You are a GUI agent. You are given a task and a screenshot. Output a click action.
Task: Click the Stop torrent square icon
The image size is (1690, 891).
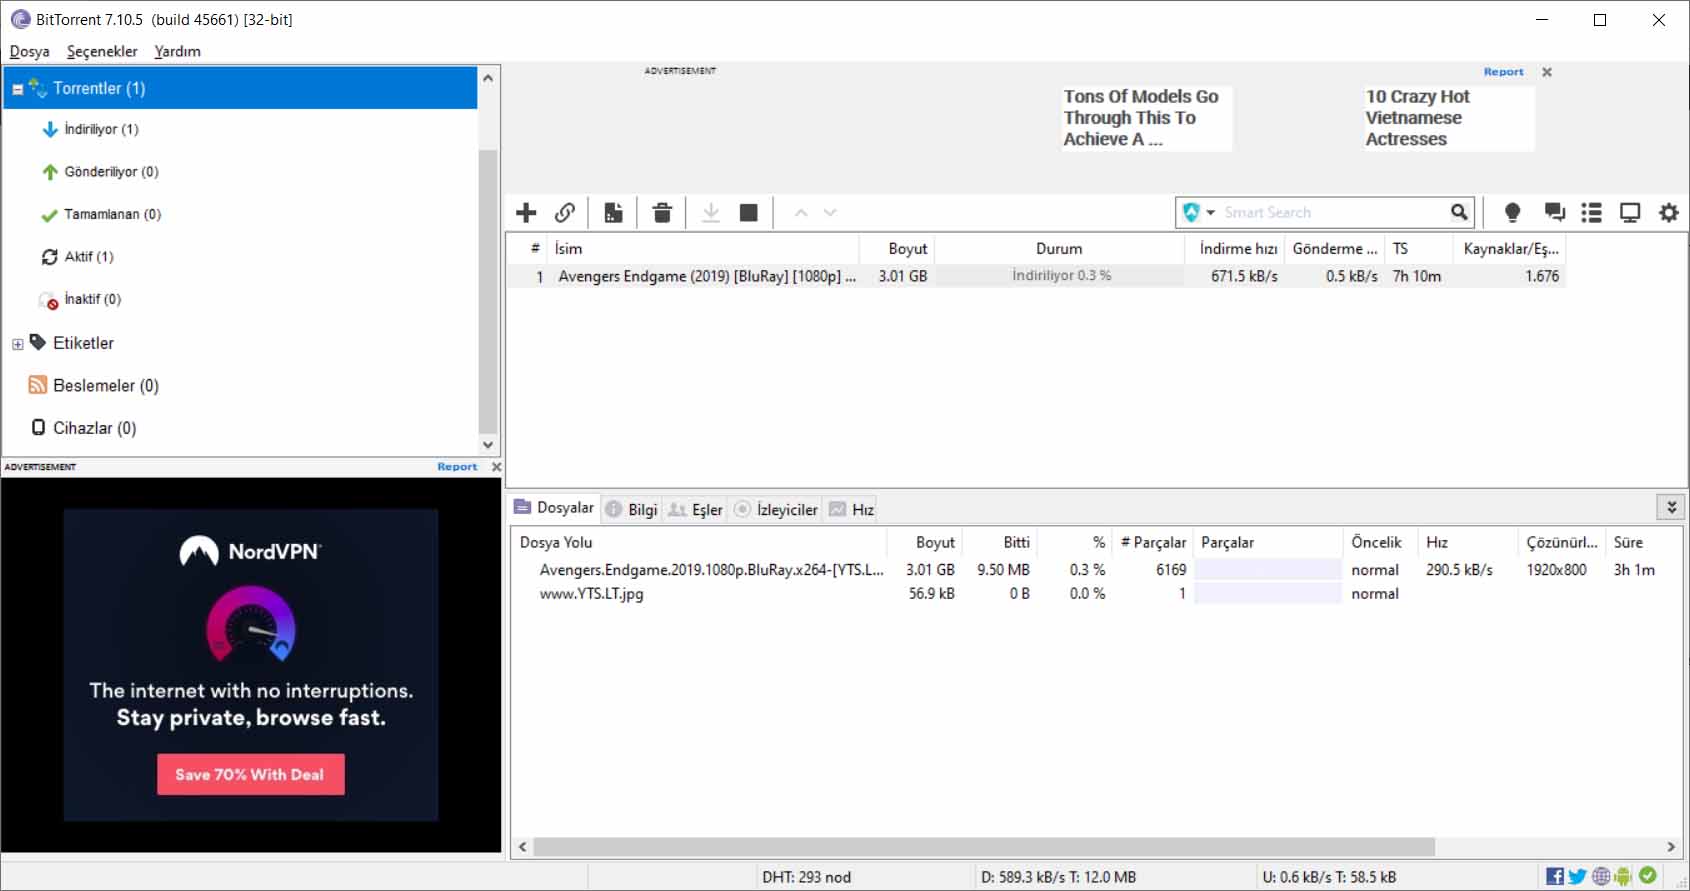(748, 212)
